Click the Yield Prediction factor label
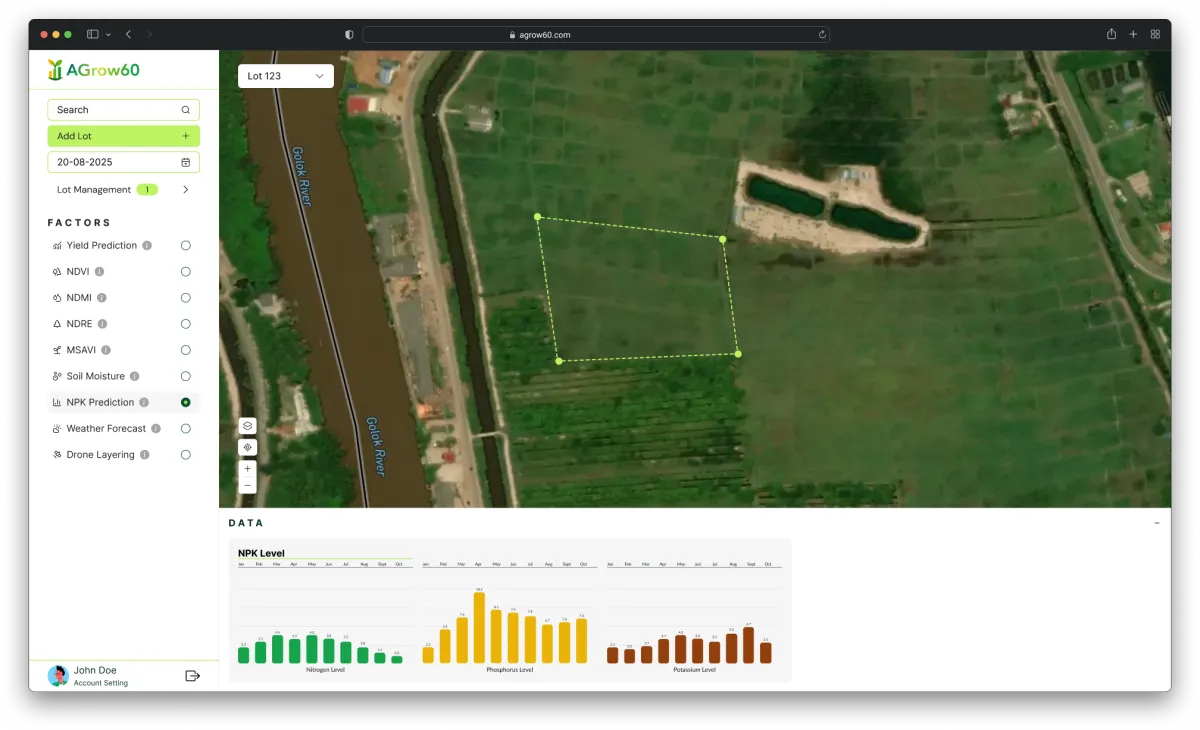 pos(102,245)
